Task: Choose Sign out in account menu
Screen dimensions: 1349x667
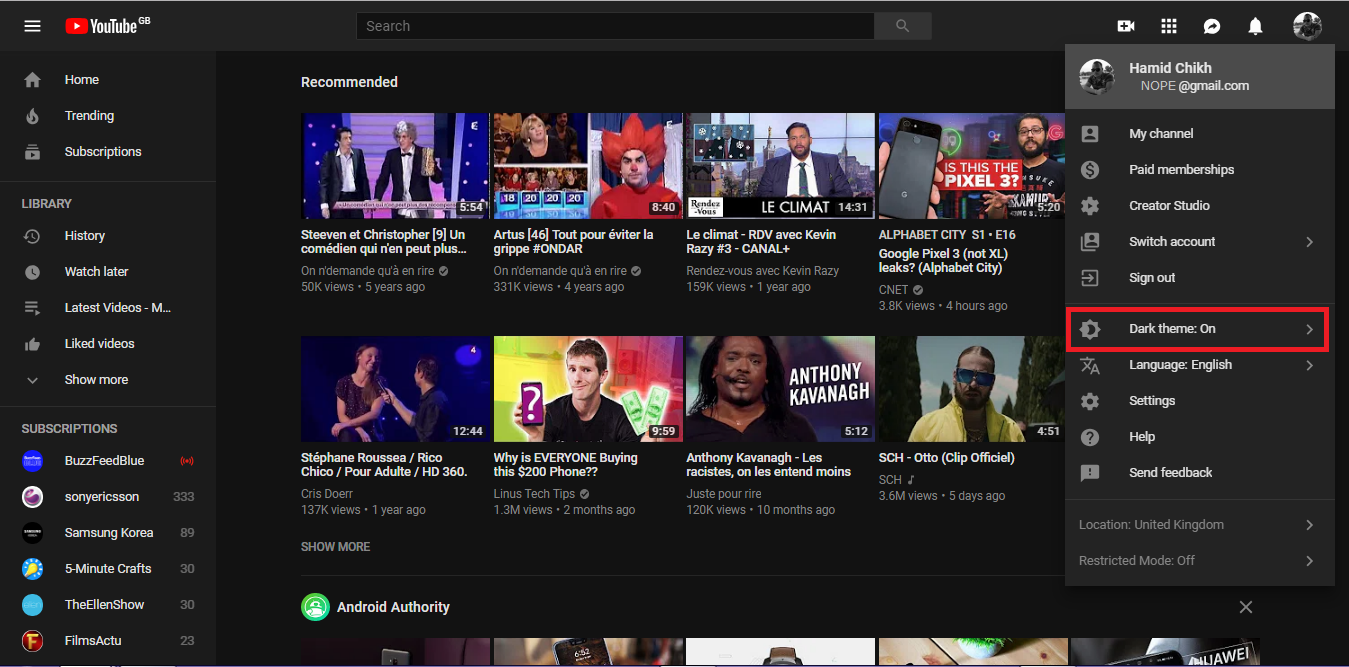Action: (x=1152, y=278)
